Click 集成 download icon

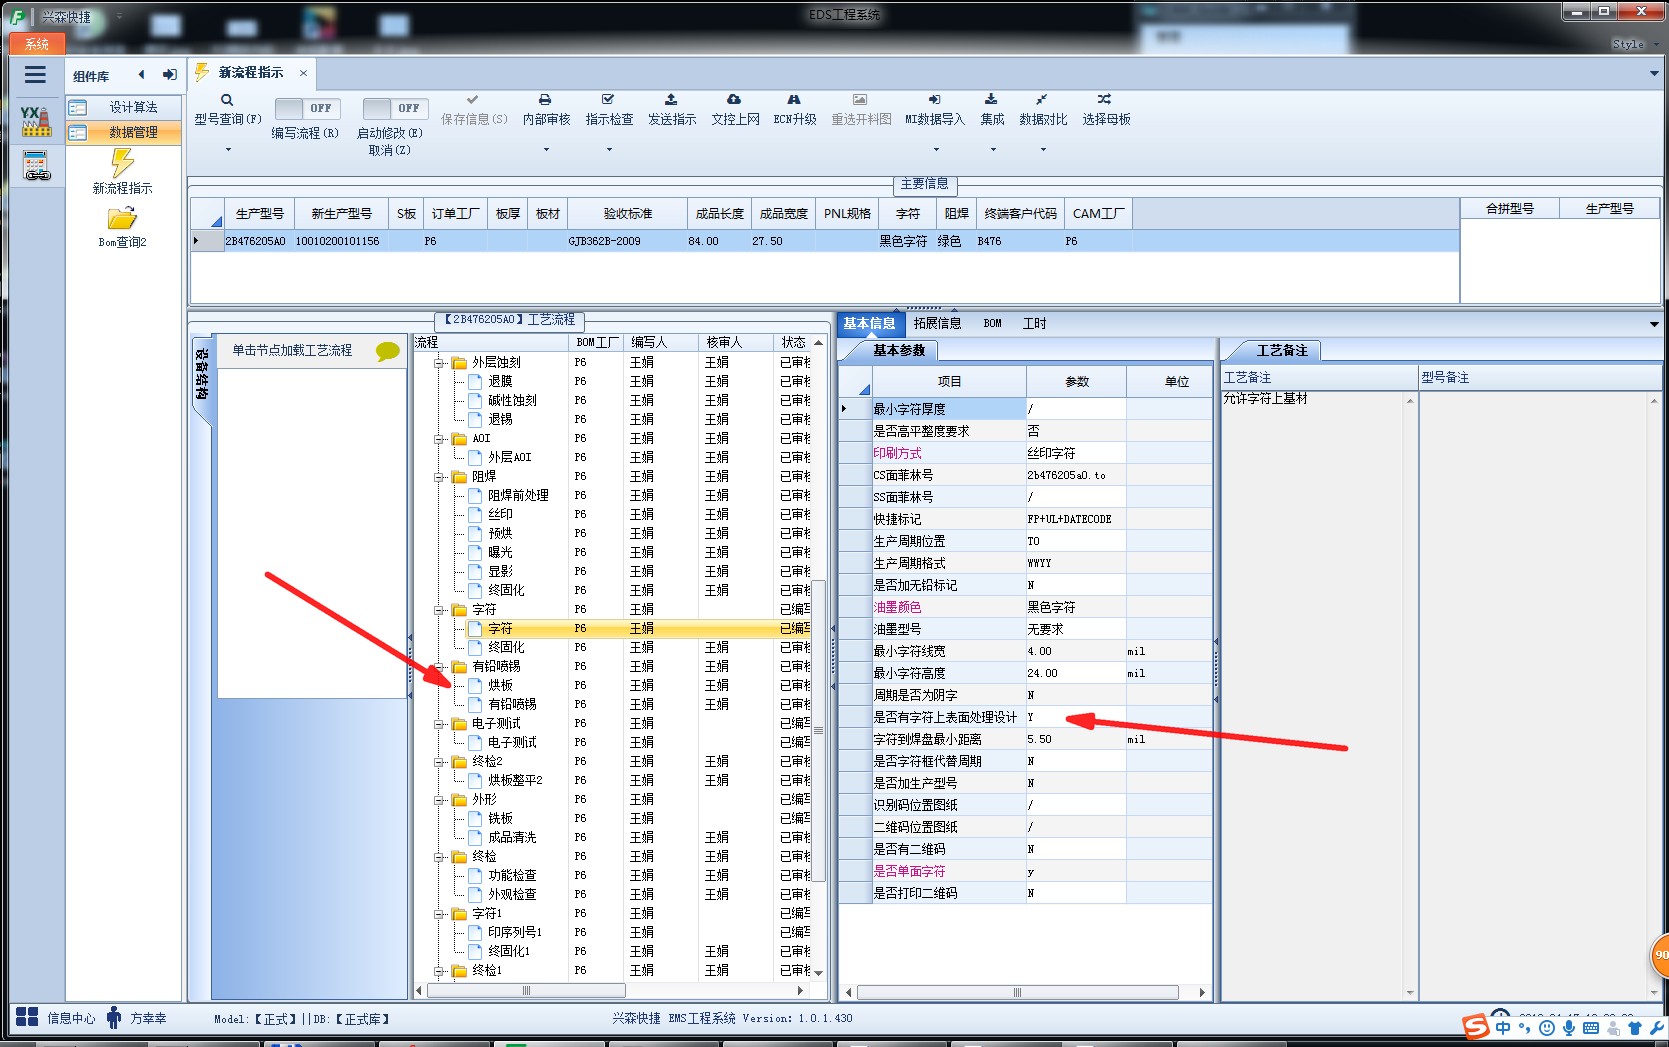991,100
